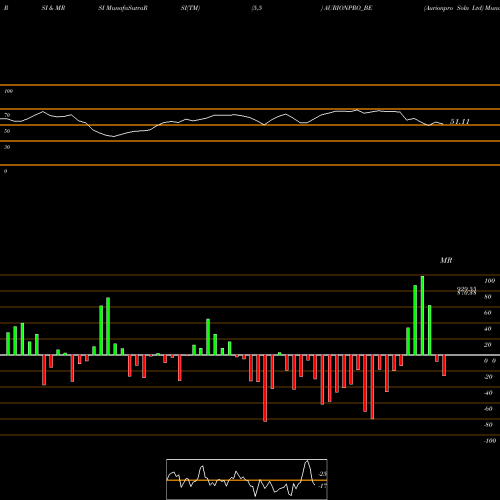Click the 'Aurionpro Solu Ltd' company name text
The image size is (500, 500).
tap(453, 8)
